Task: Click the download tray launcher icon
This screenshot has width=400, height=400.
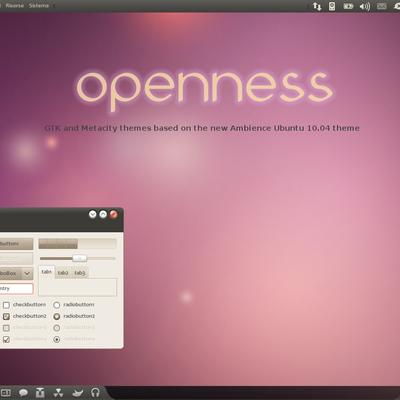Action: click(x=40, y=393)
